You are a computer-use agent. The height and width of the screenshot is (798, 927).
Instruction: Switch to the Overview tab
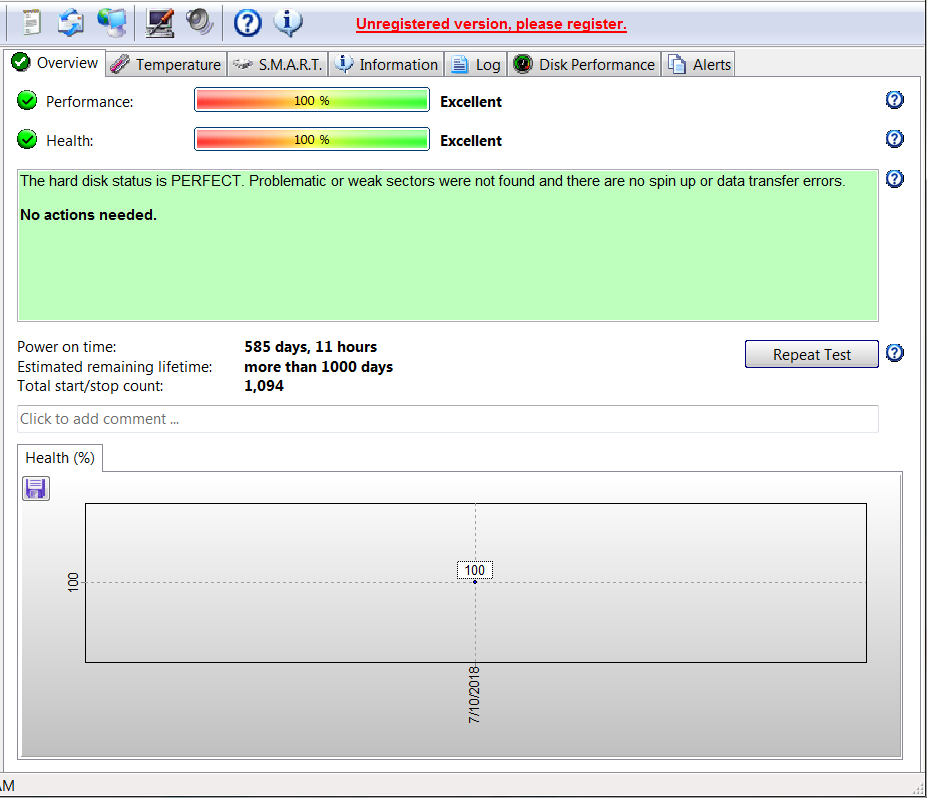(55, 63)
